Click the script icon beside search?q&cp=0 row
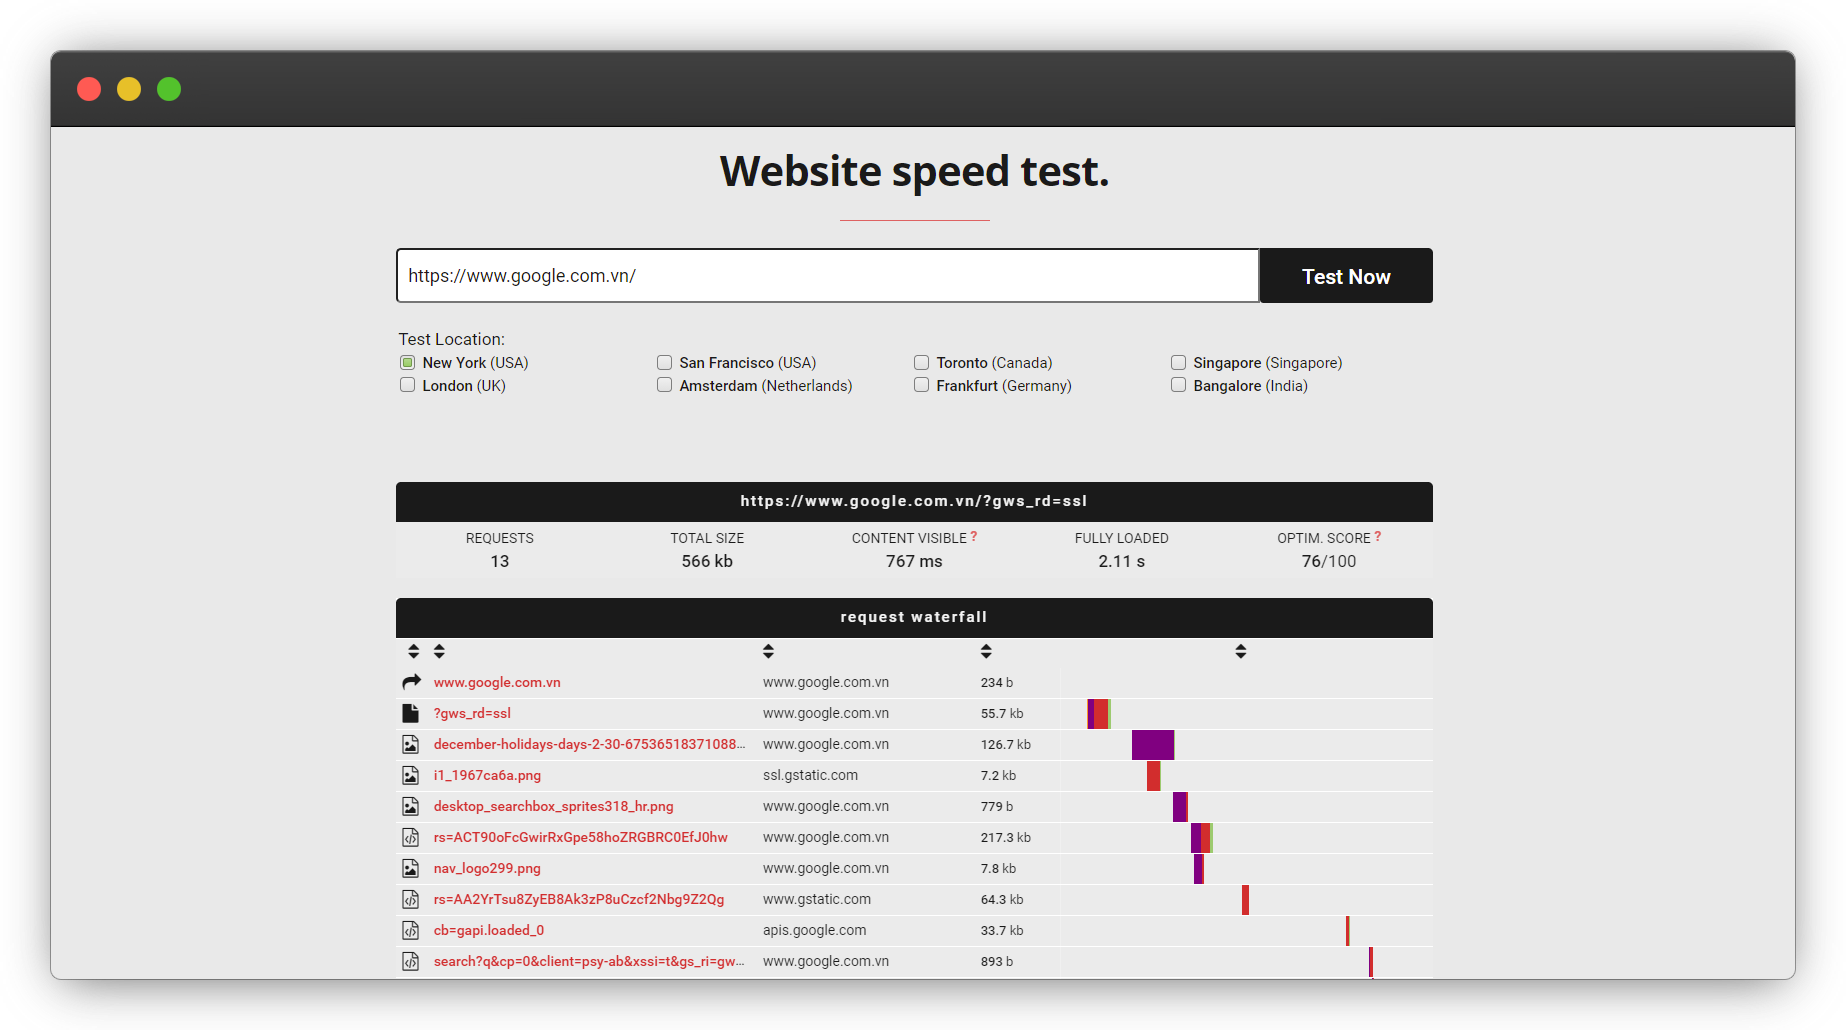This screenshot has width=1846, height=1030. click(x=410, y=961)
